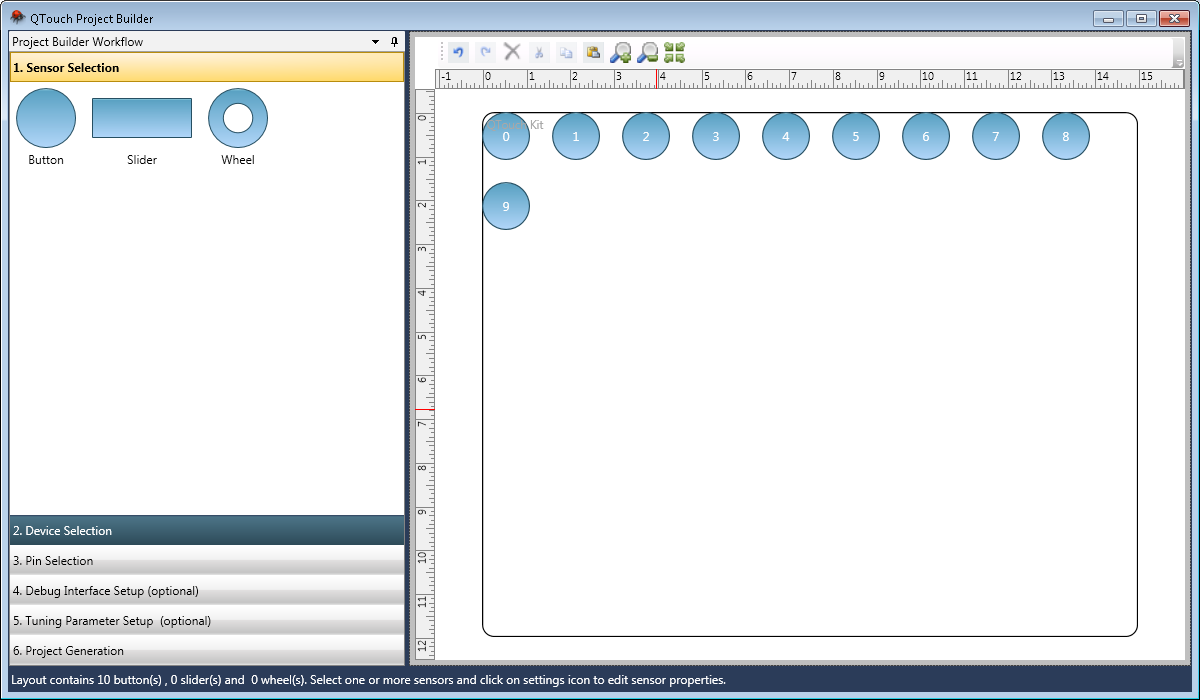Delete selection with the X icon

point(512,52)
